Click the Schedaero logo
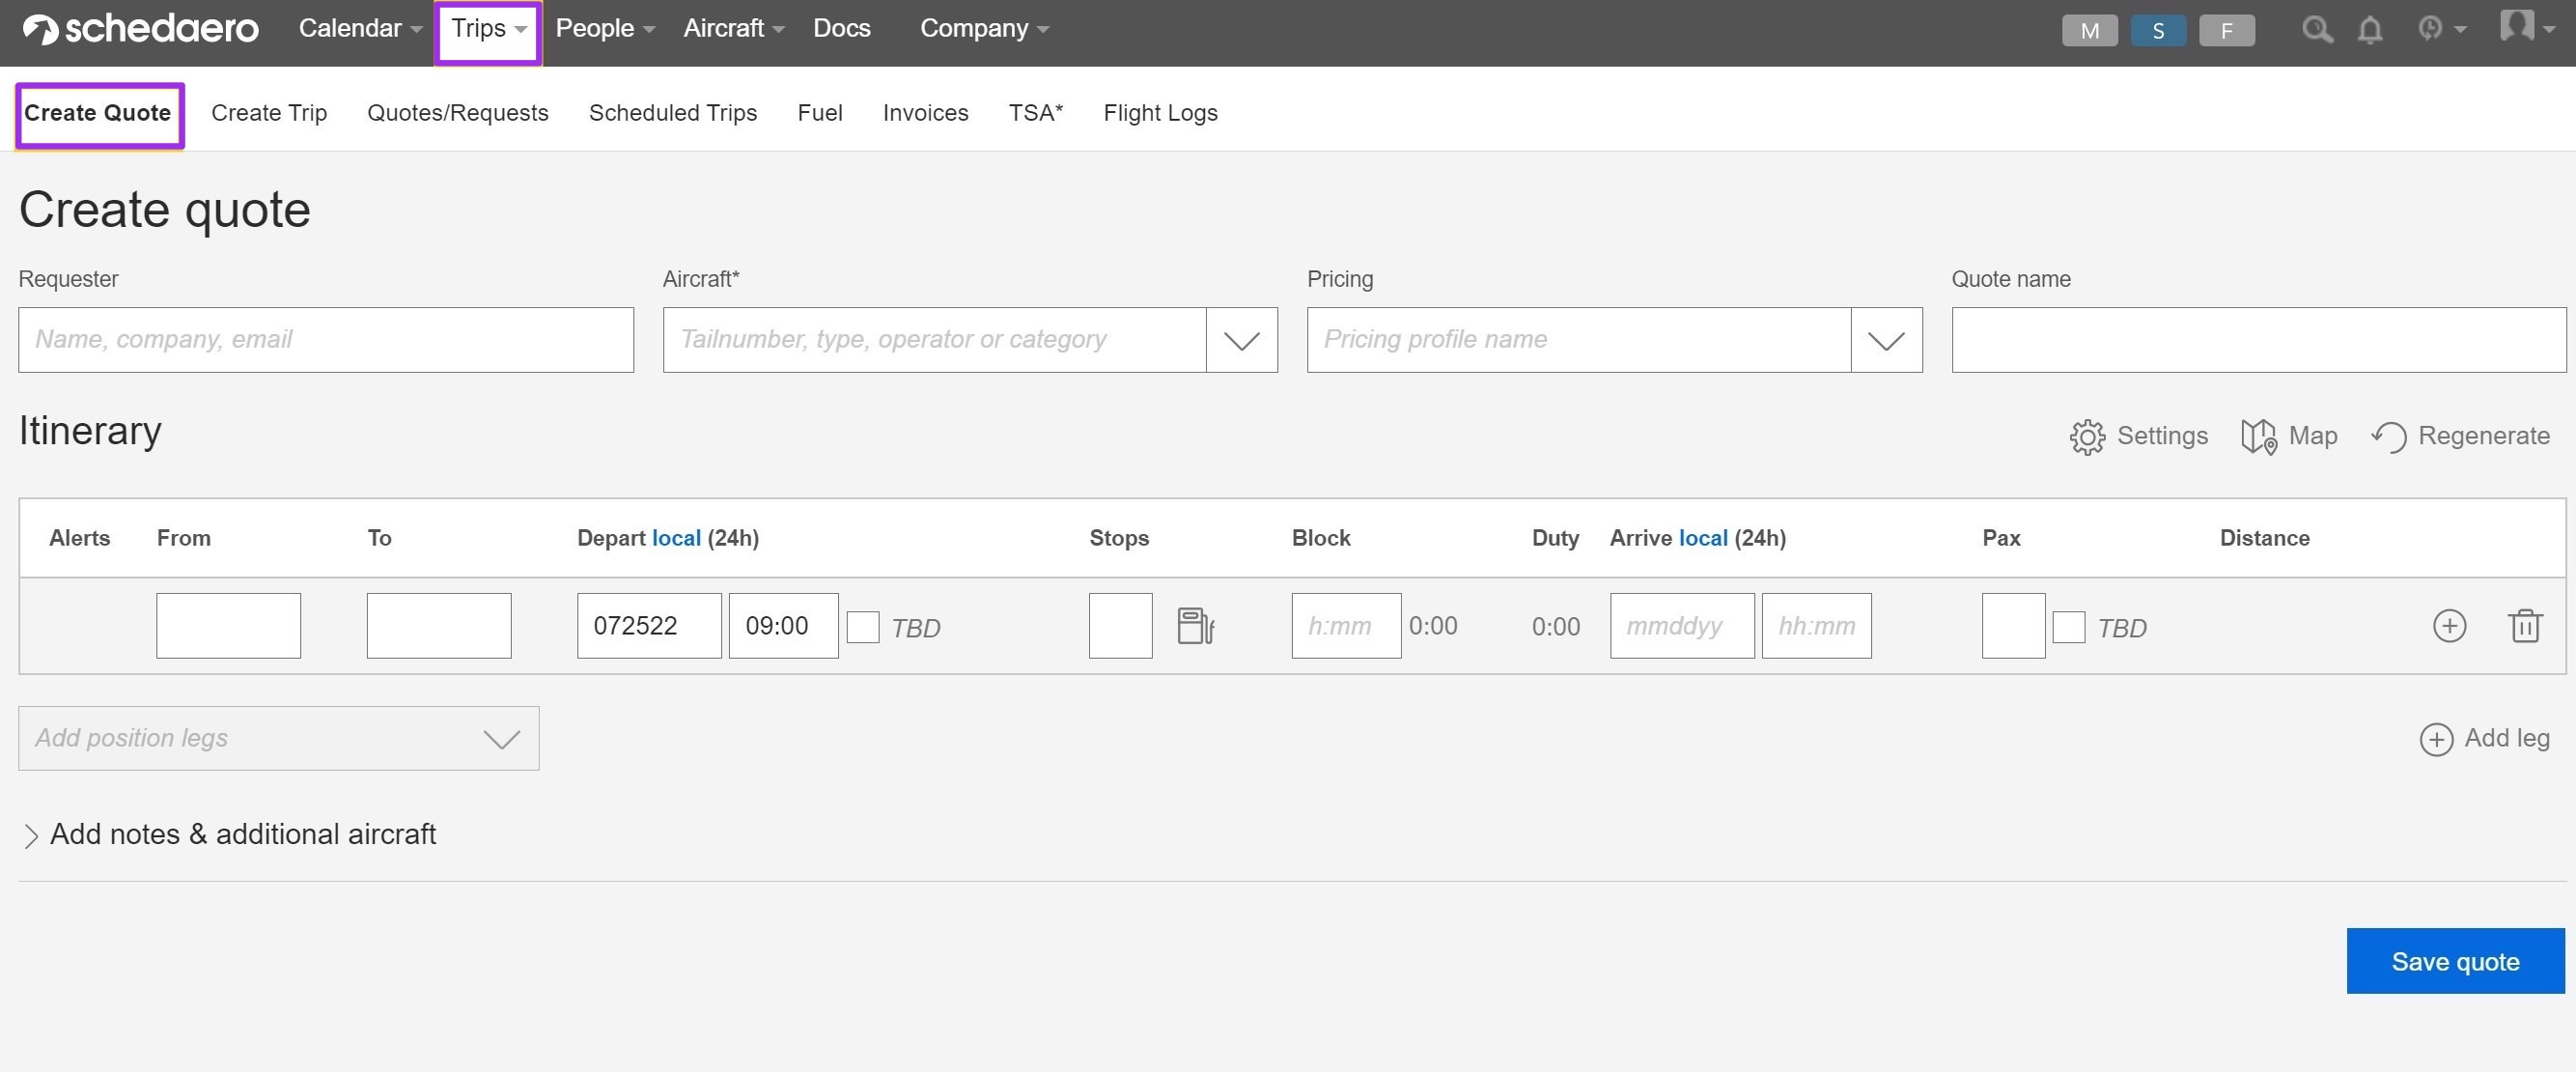This screenshot has height=1072, width=2576. coord(141,29)
